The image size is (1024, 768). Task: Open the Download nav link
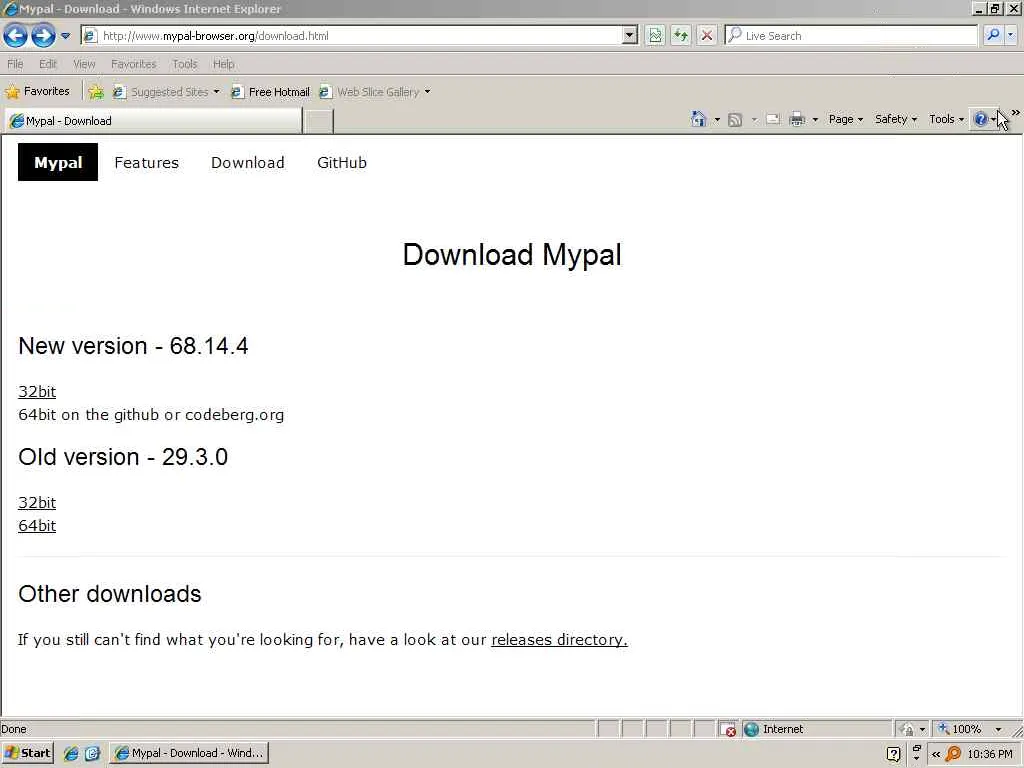pyautogui.click(x=248, y=163)
